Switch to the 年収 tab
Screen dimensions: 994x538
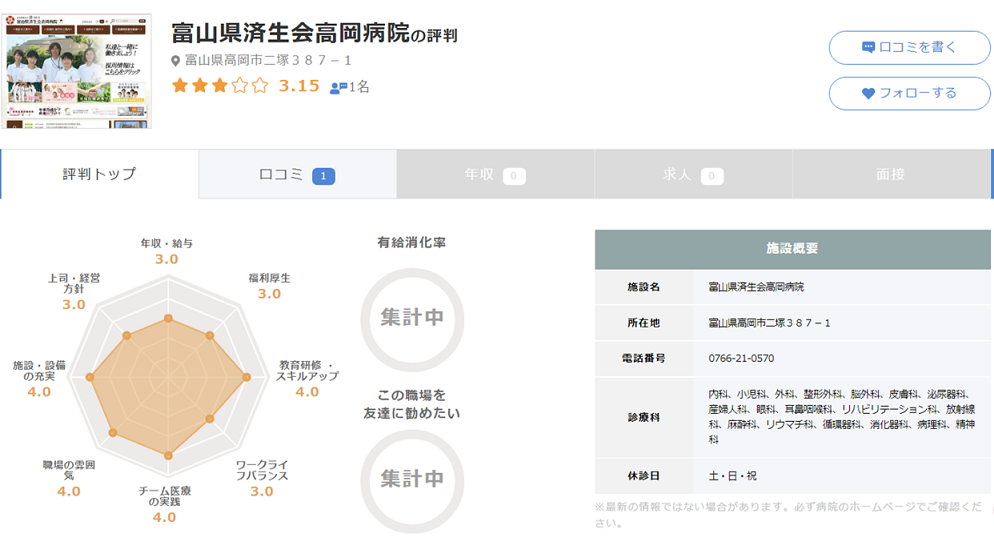click(495, 174)
